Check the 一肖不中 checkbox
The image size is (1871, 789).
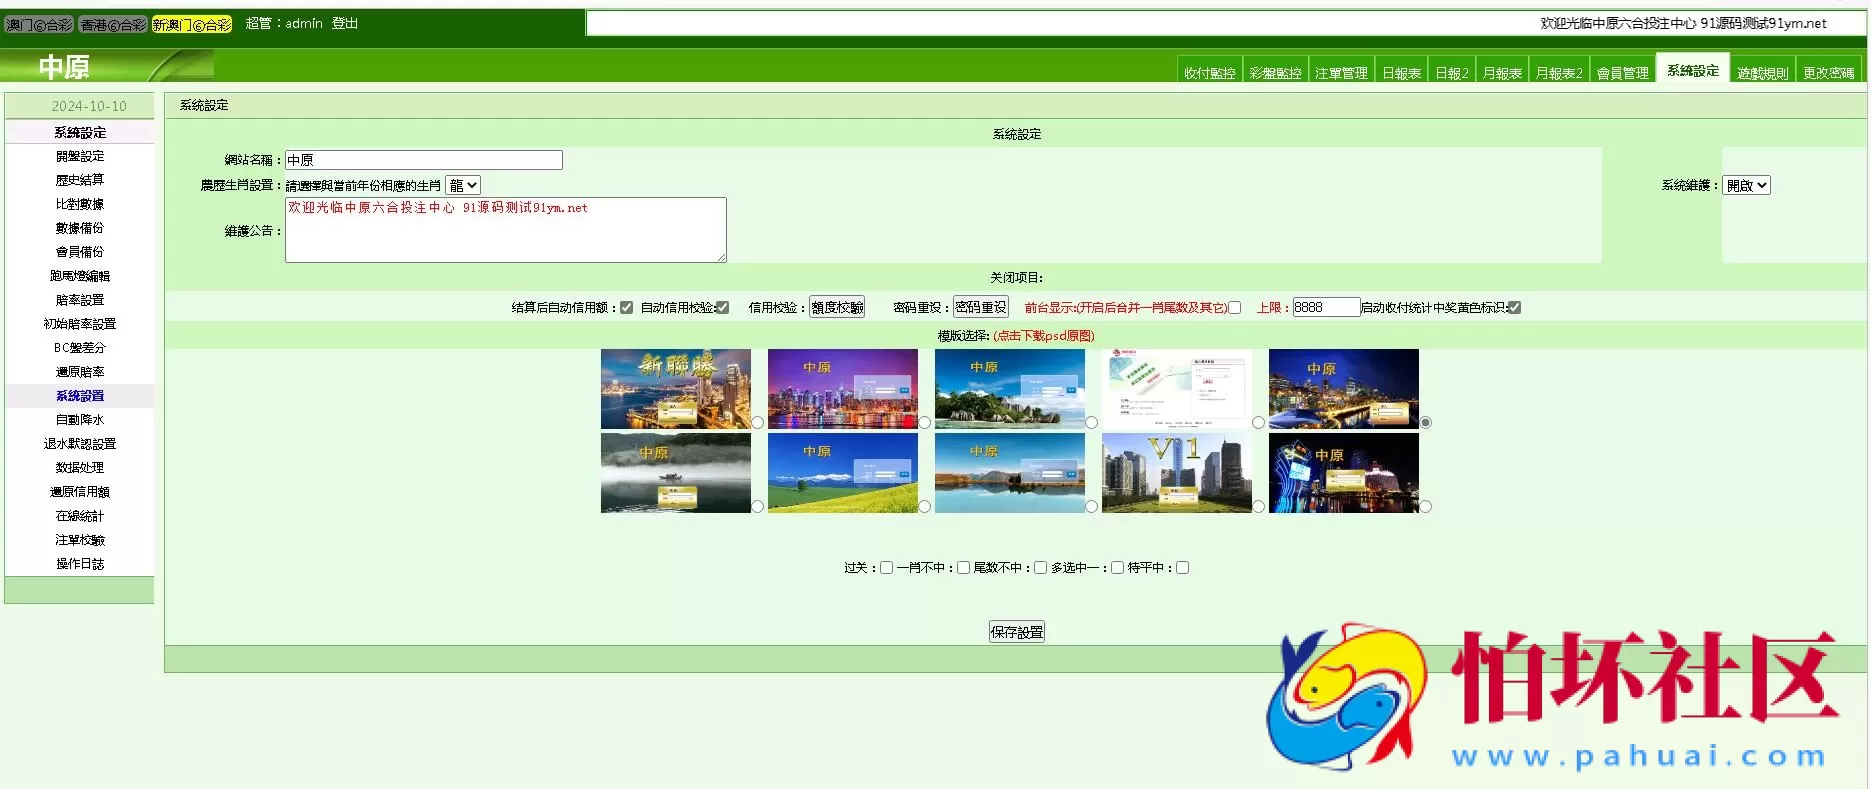pos(963,568)
